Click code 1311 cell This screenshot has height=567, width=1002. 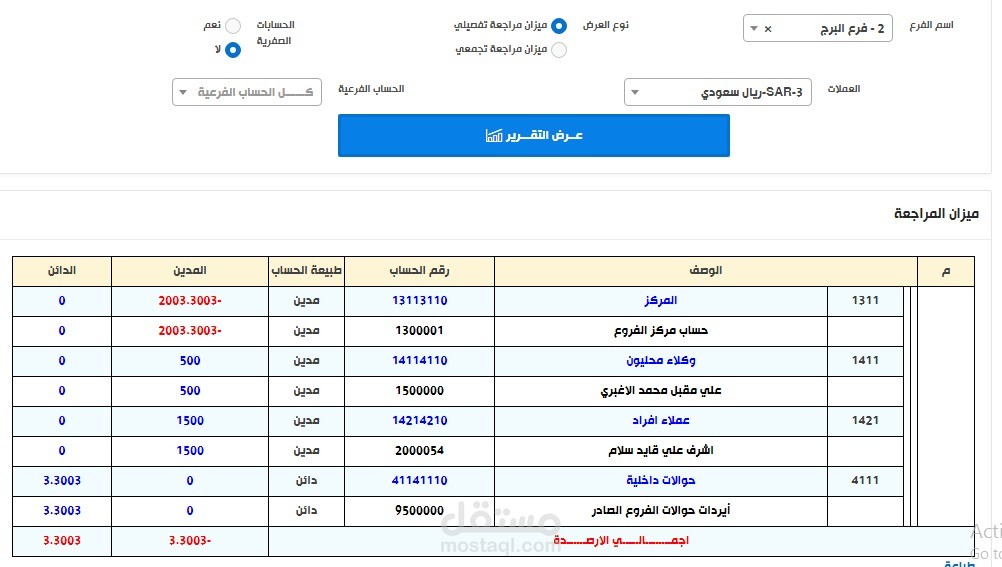coord(865,300)
